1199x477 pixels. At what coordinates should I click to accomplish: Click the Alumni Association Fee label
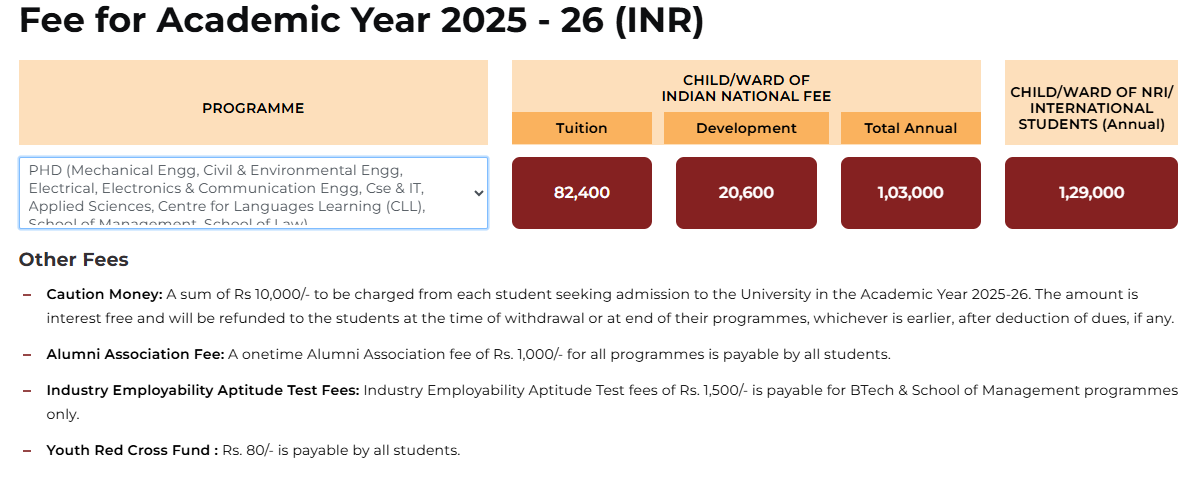pos(135,355)
